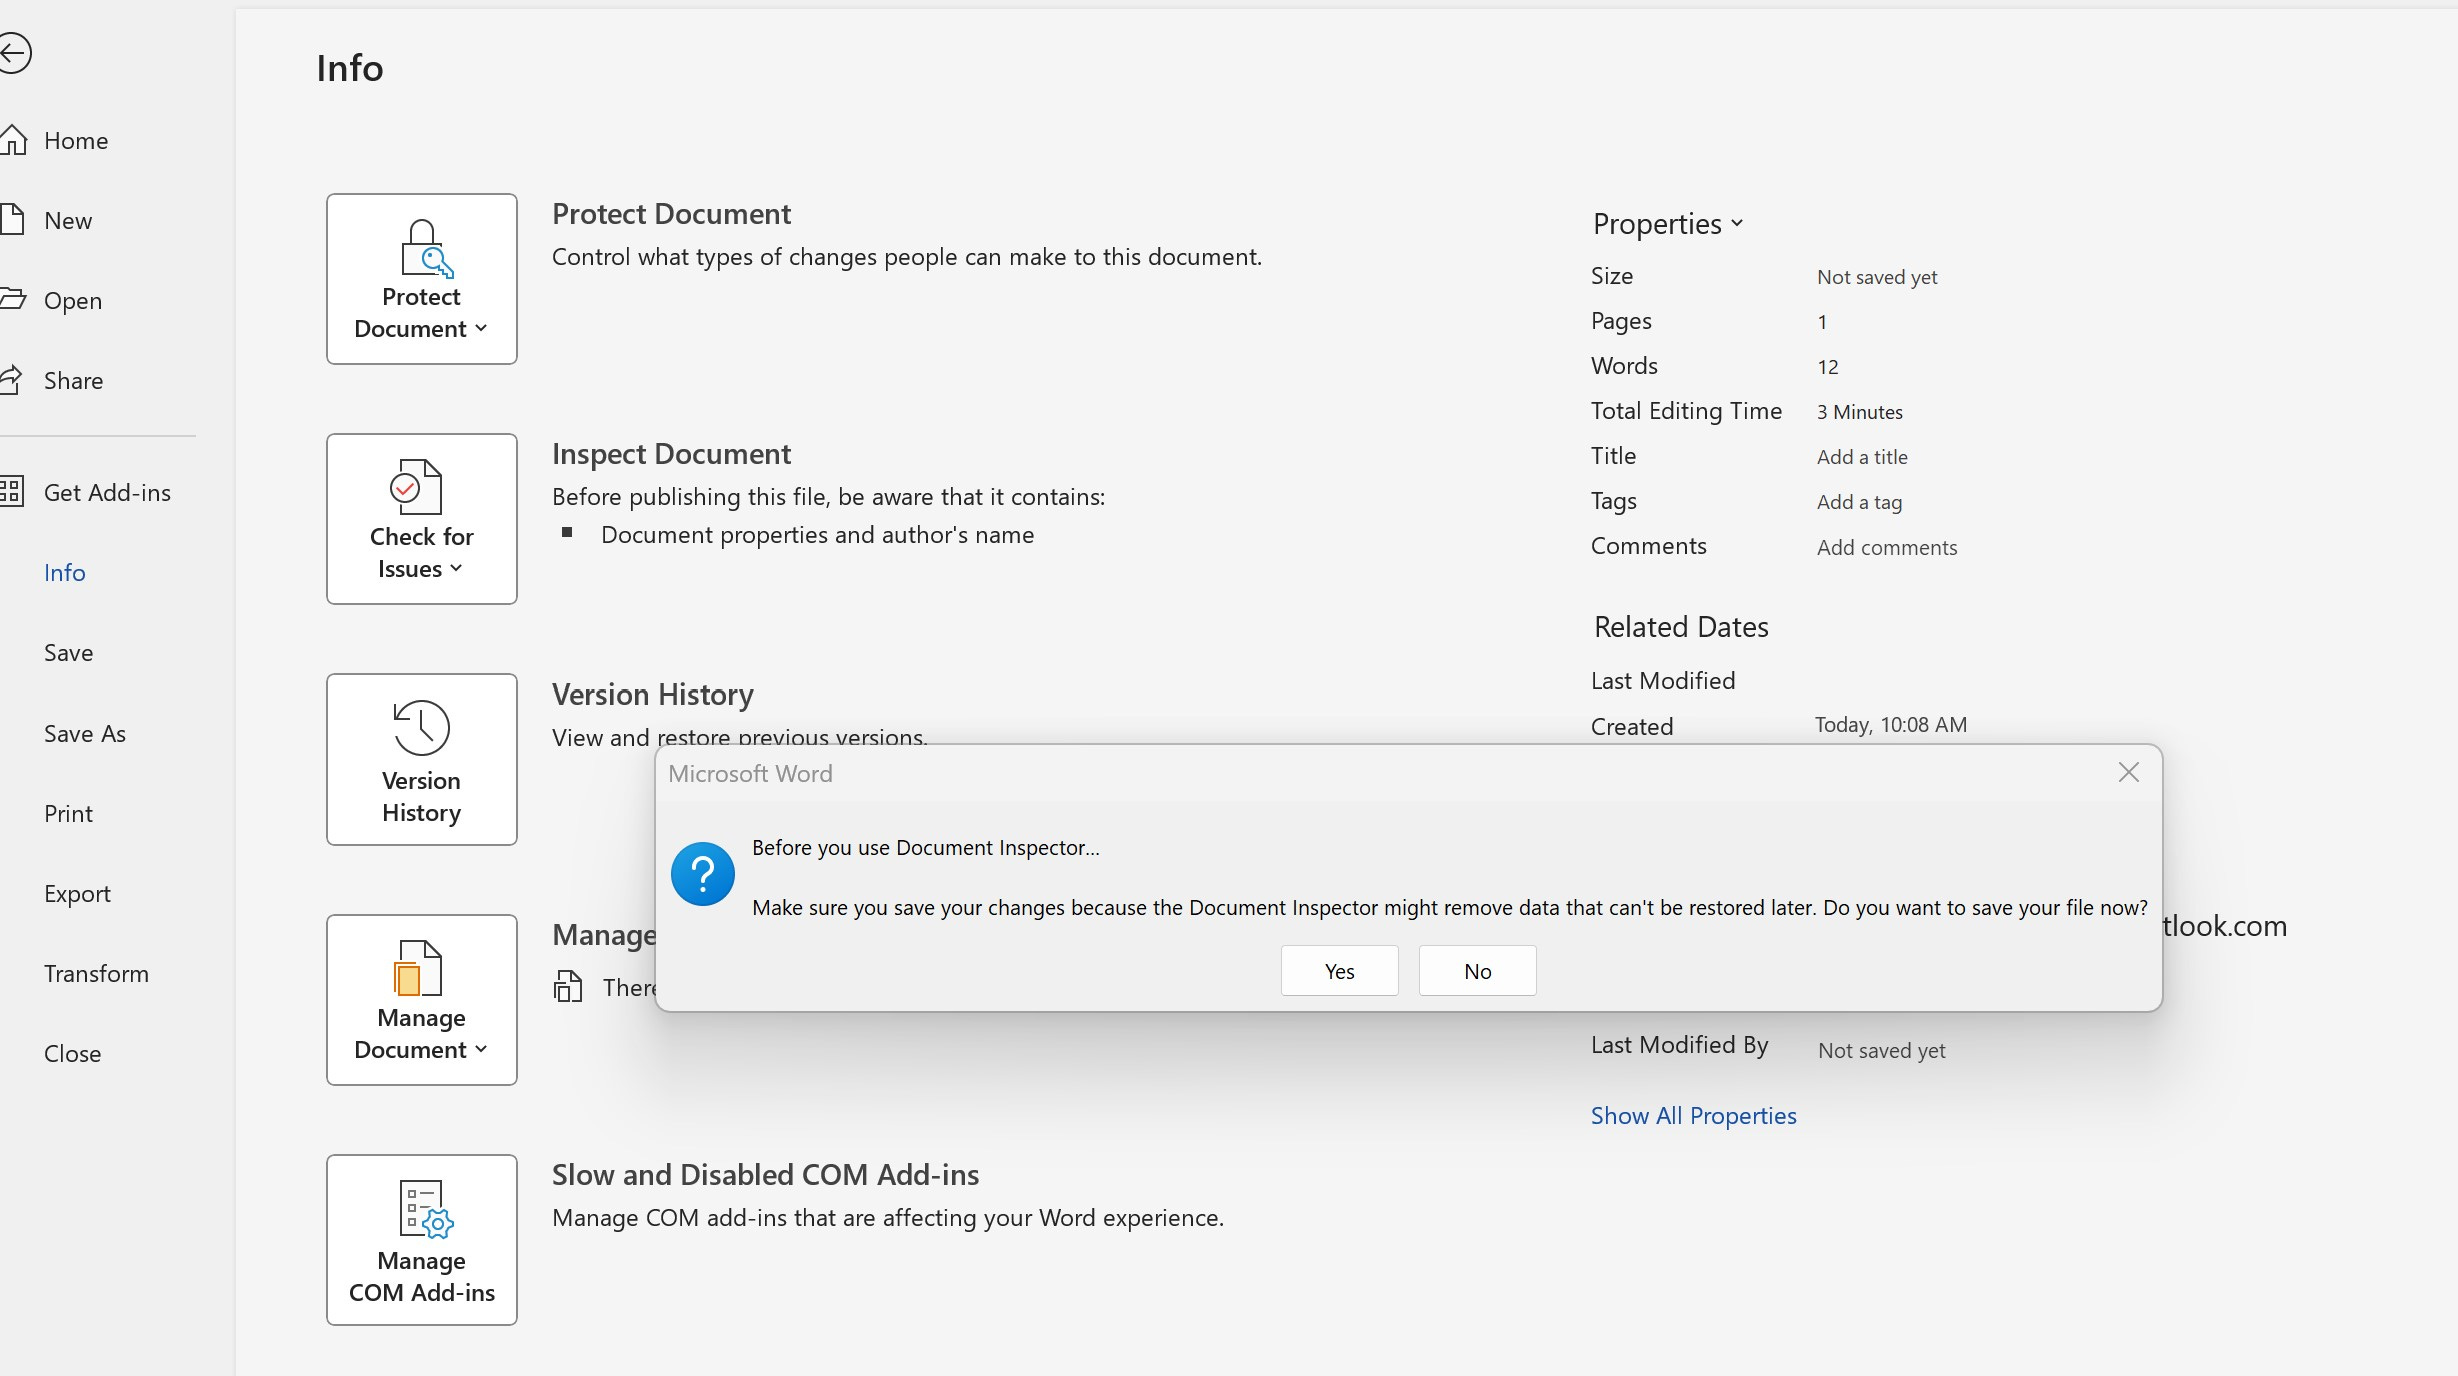The width and height of the screenshot is (2458, 1376).
Task: Click the back arrow icon
Action: (x=15, y=53)
